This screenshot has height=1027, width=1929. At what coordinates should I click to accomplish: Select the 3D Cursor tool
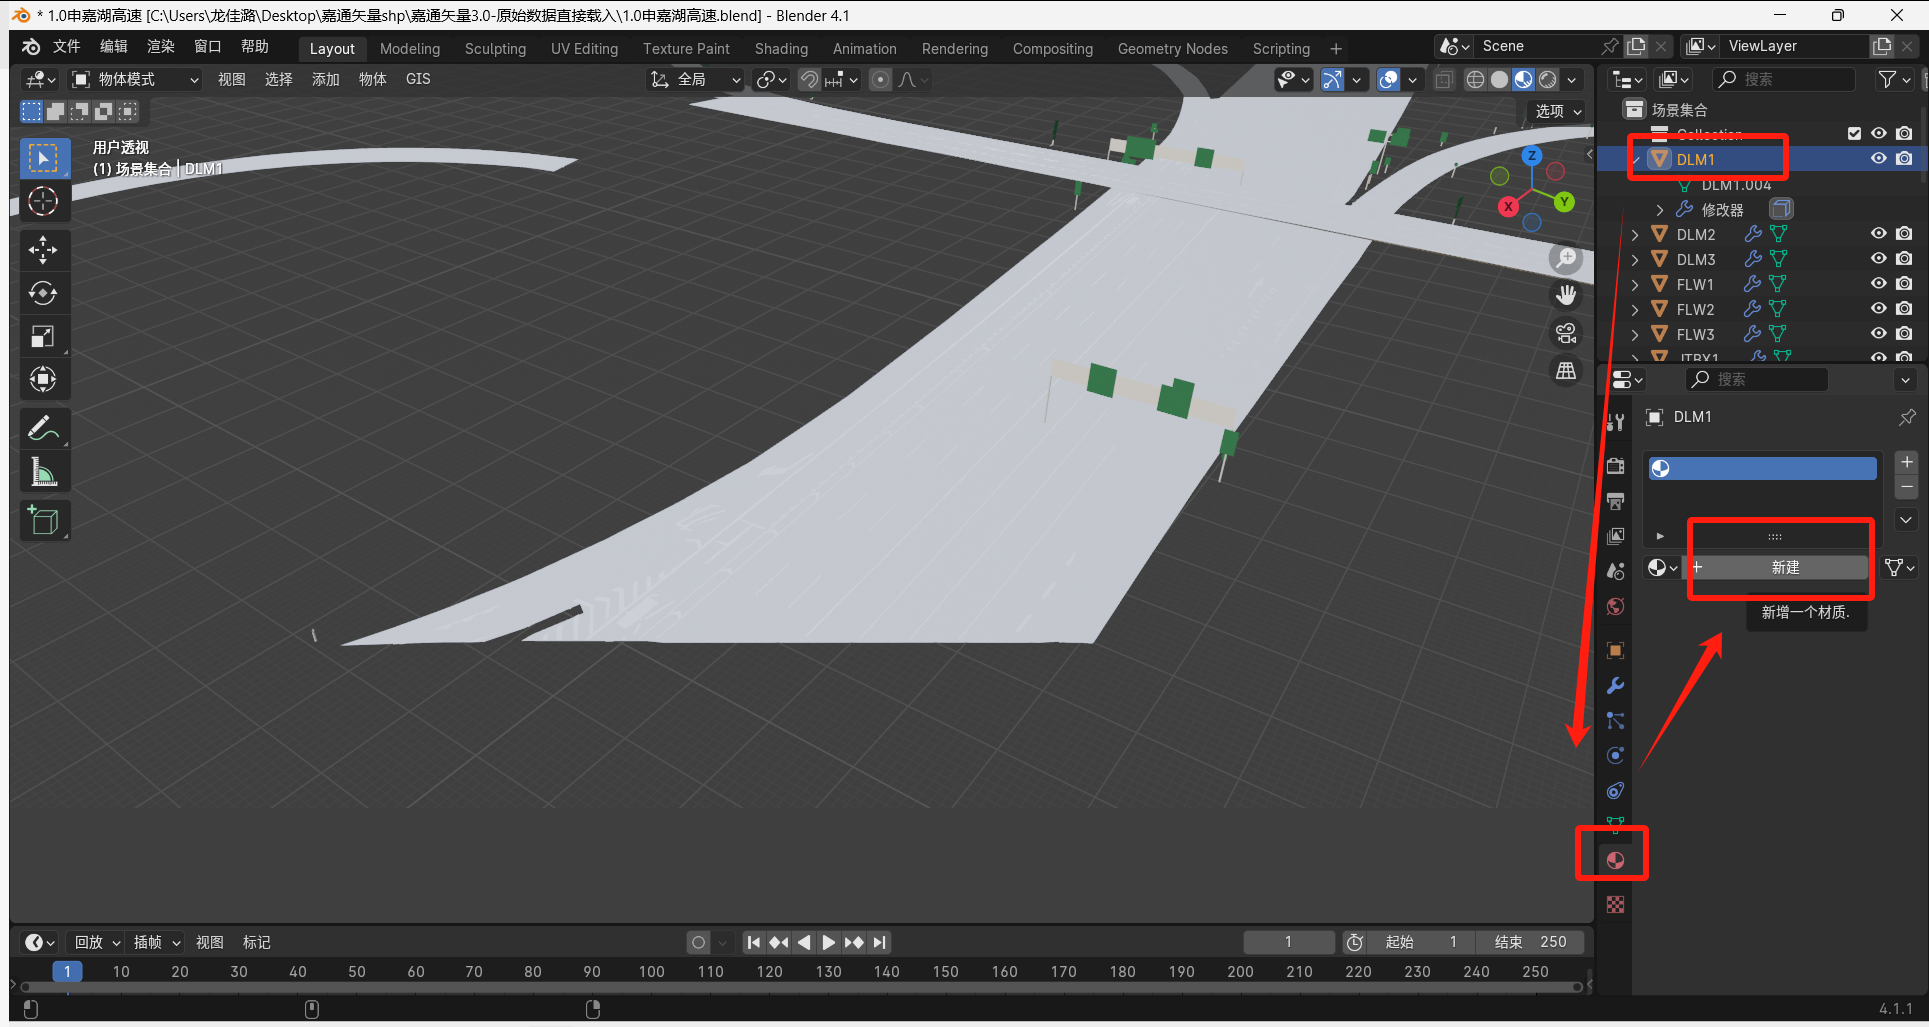click(x=43, y=201)
